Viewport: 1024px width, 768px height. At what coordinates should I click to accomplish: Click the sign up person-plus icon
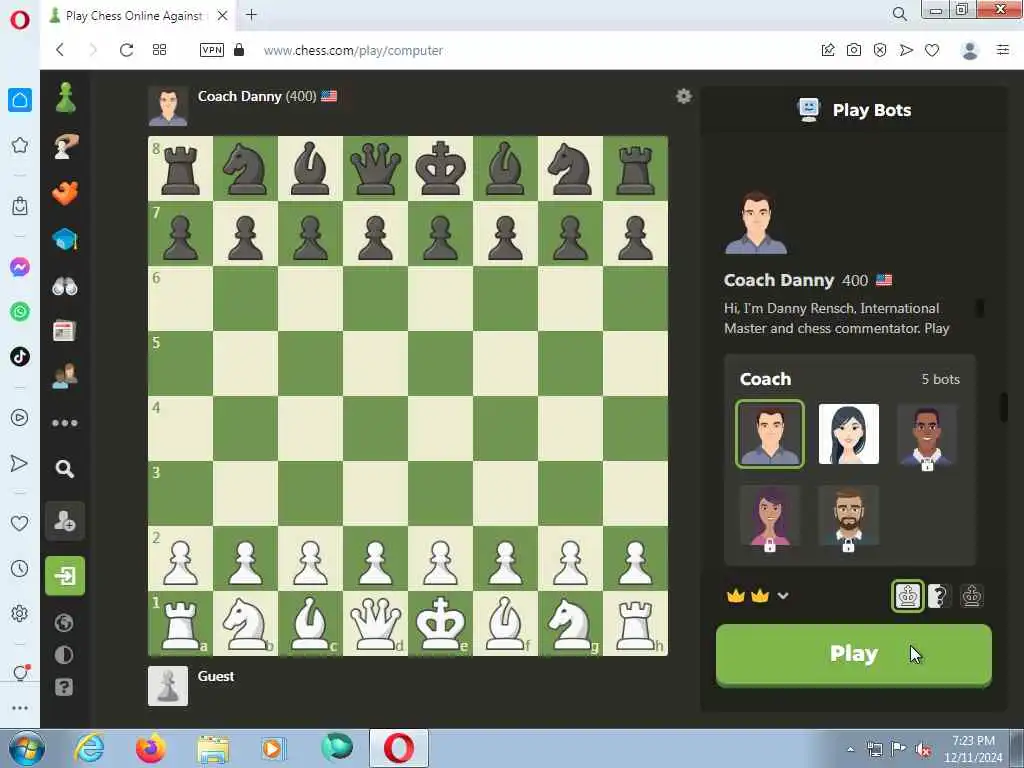65,521
